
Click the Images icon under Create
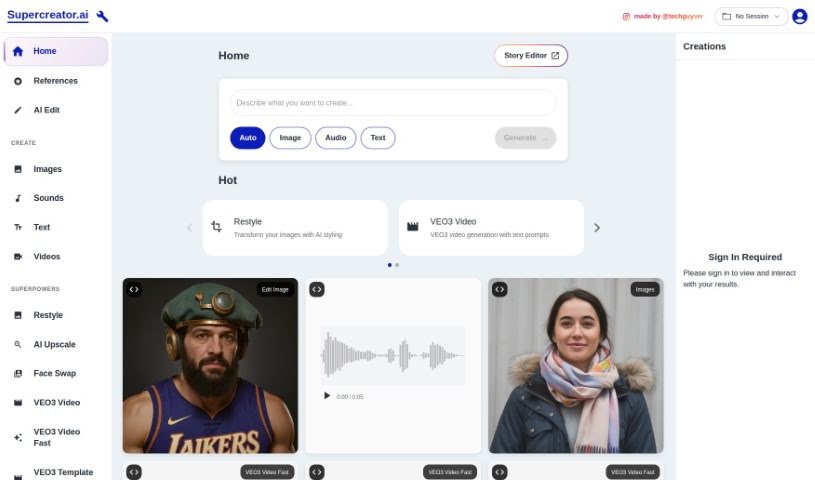click(x=18, y=169)
